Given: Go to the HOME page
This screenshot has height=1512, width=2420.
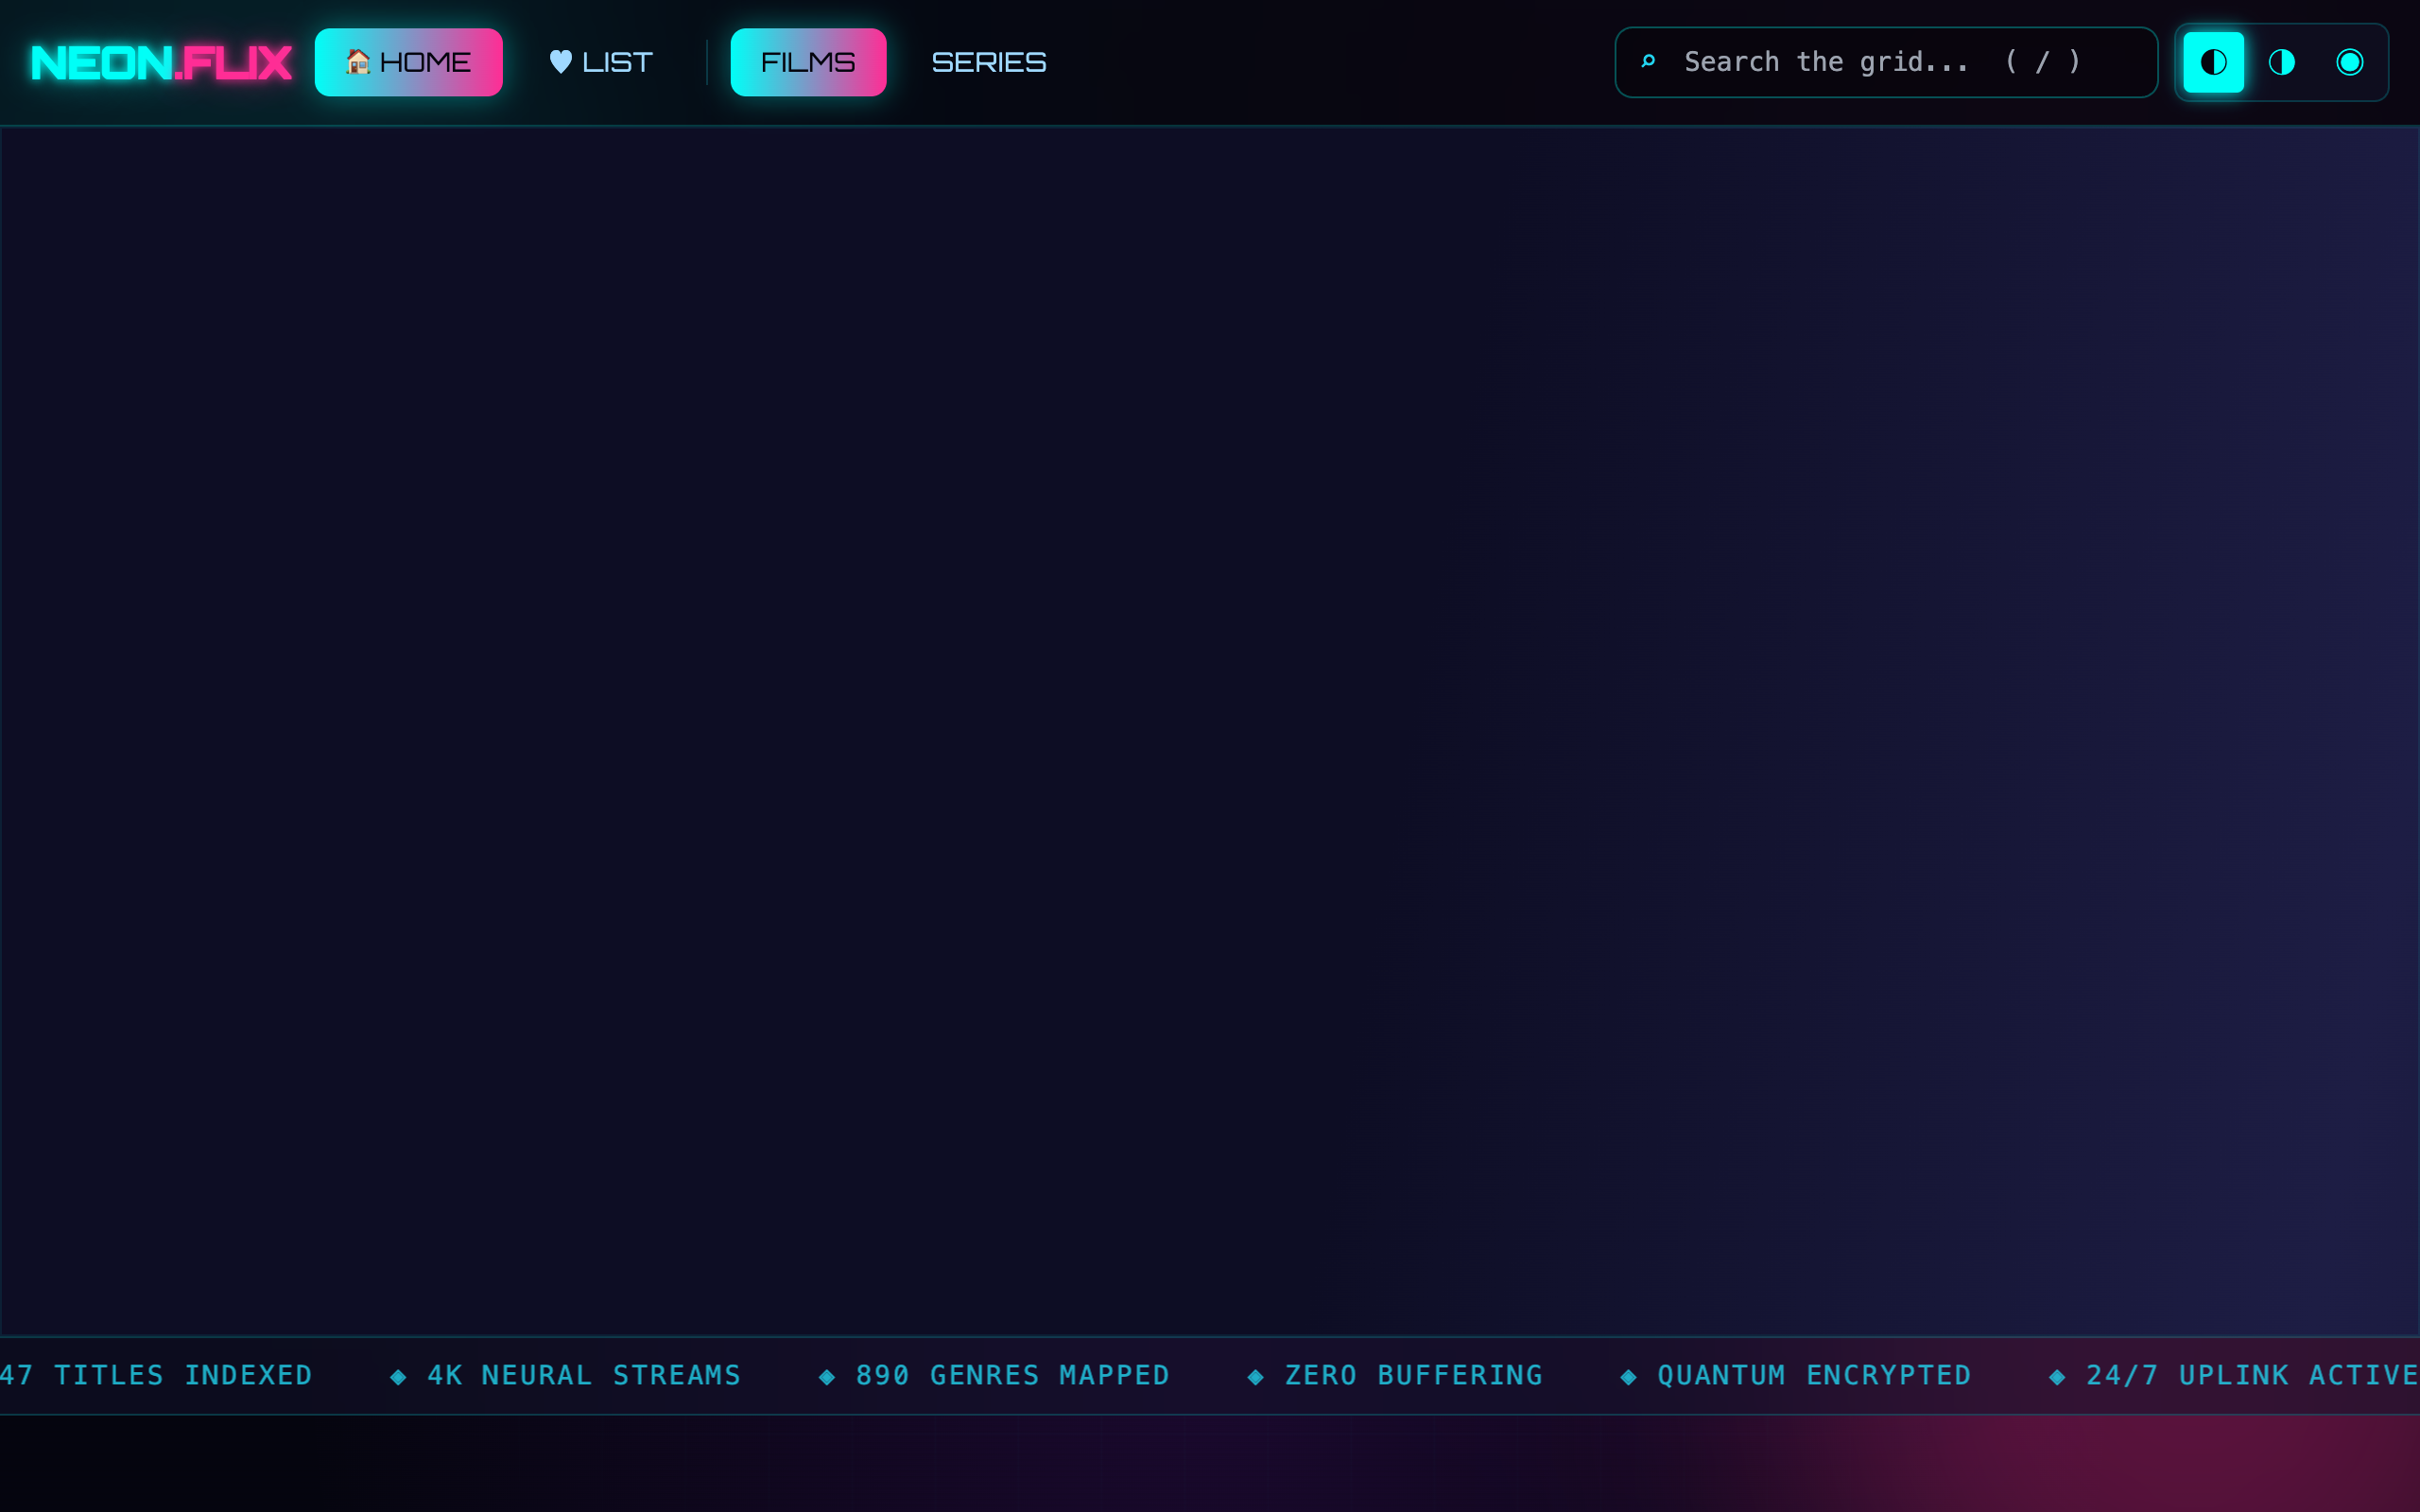Looking at the screenshot, I should click(x=408, y=62).
